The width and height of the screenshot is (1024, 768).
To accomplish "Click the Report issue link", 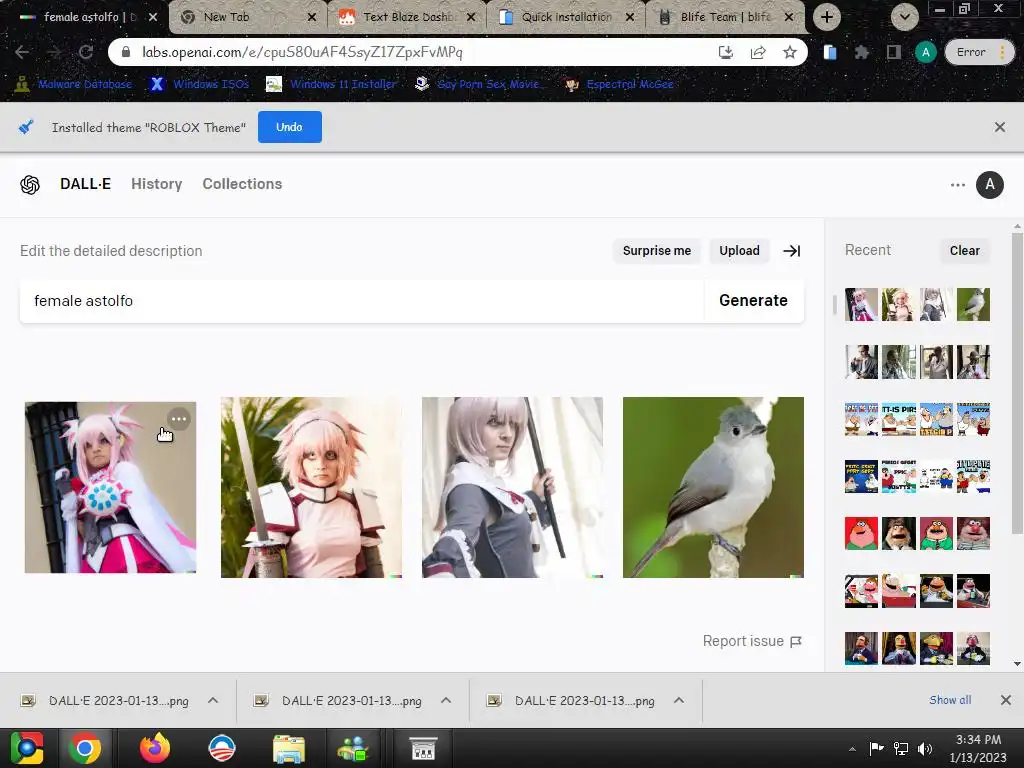I will [752, 641].
